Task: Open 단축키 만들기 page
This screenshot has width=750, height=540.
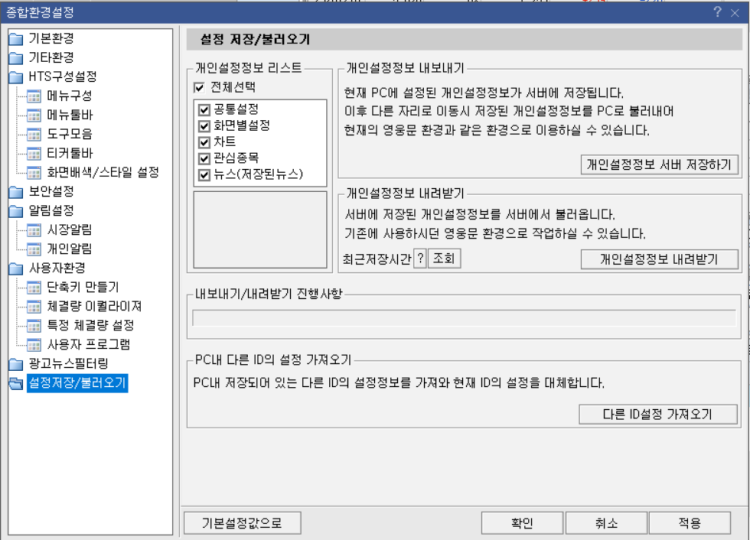Action: (83, 287)
